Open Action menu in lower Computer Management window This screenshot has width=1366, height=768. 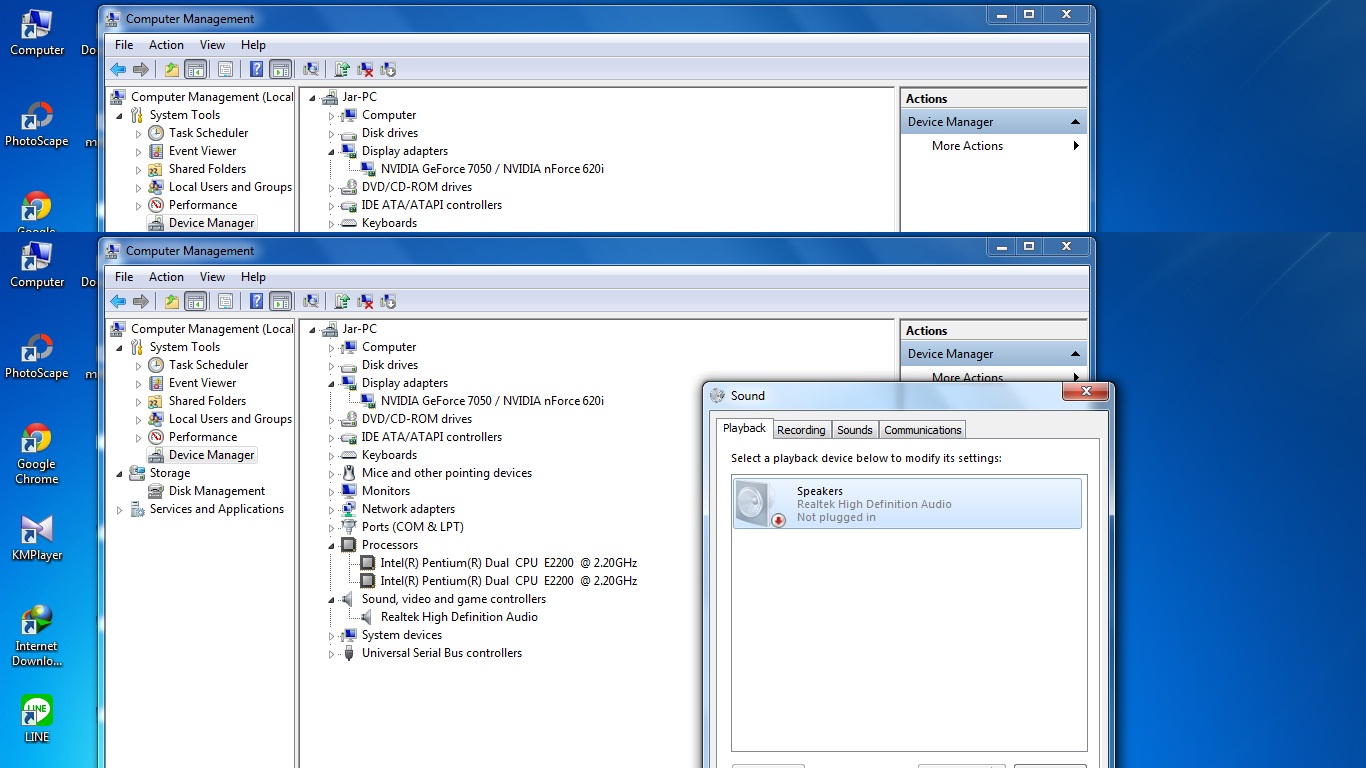[166, 277]
